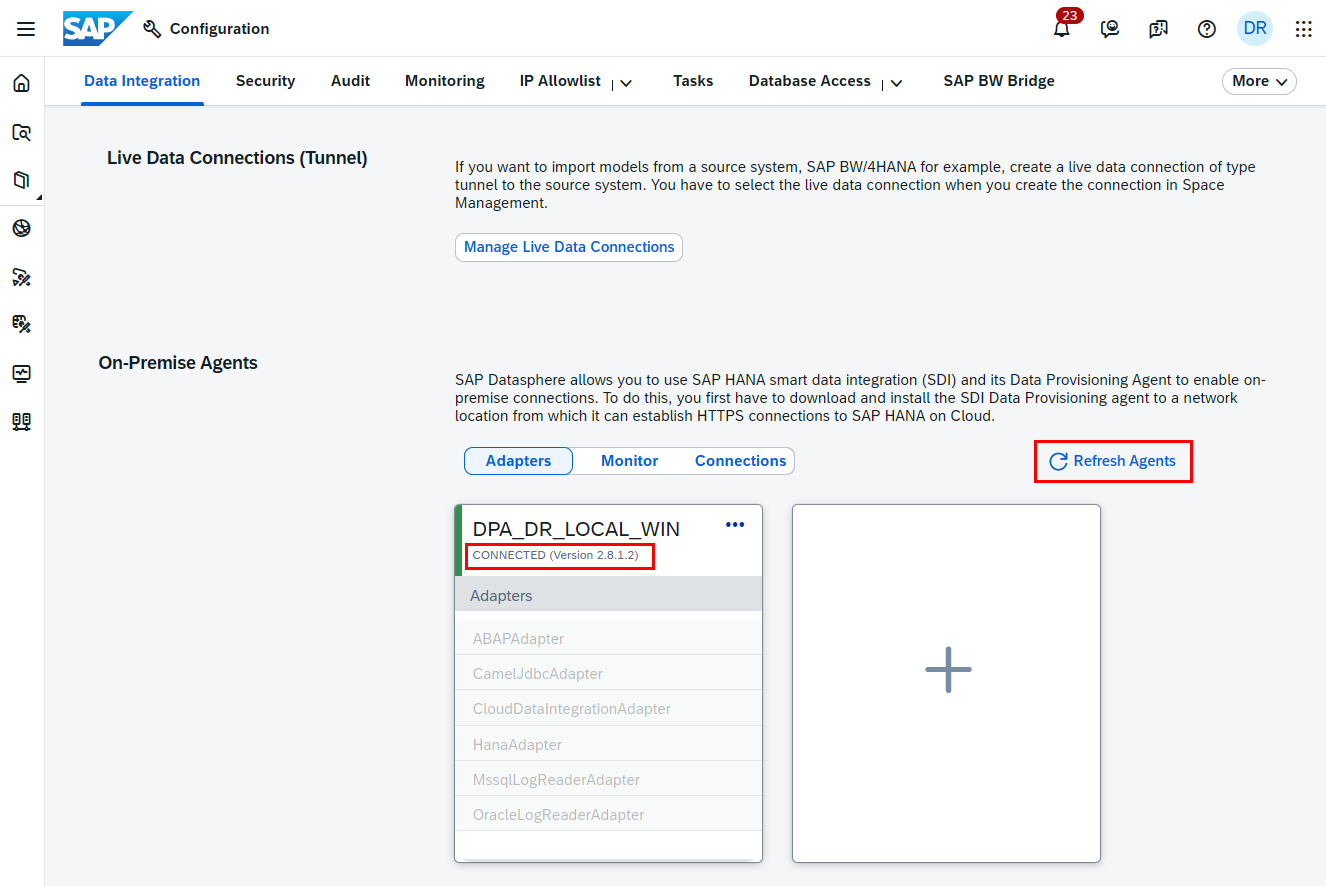Expand the IP Allowlist dropdown arrow
Image resolution: width=1326 pixels, height=886 pixels.
click(626, 83)
